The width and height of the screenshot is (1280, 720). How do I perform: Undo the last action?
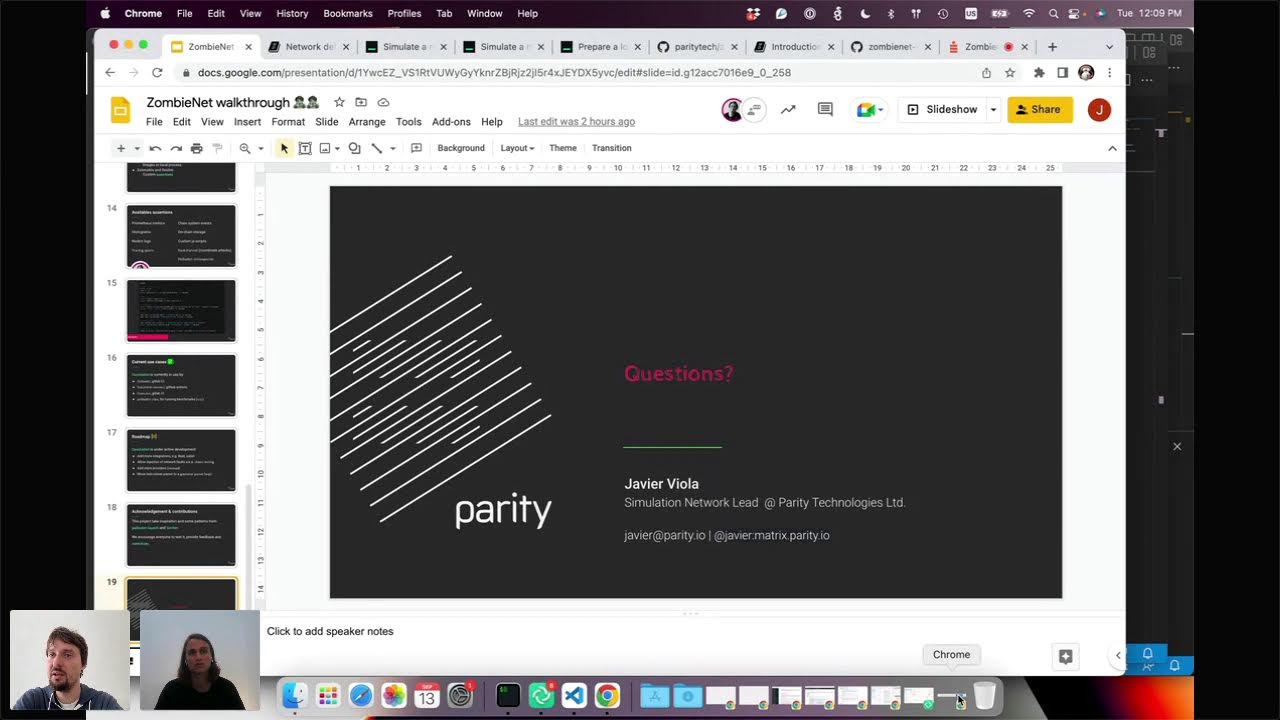point(155,148)
